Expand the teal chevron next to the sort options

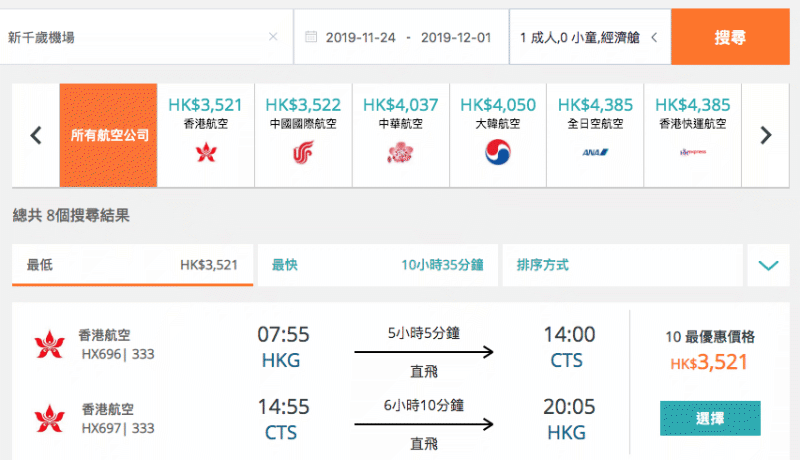768,265
